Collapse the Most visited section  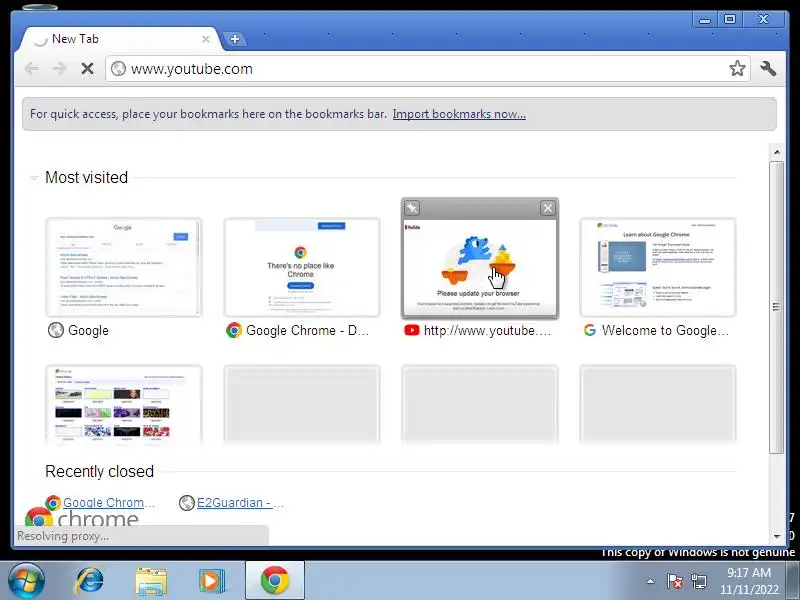(34, 178)
